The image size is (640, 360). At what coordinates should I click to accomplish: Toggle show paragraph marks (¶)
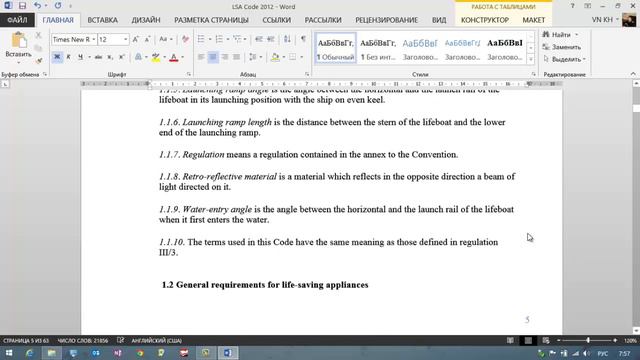coord(303,39)
